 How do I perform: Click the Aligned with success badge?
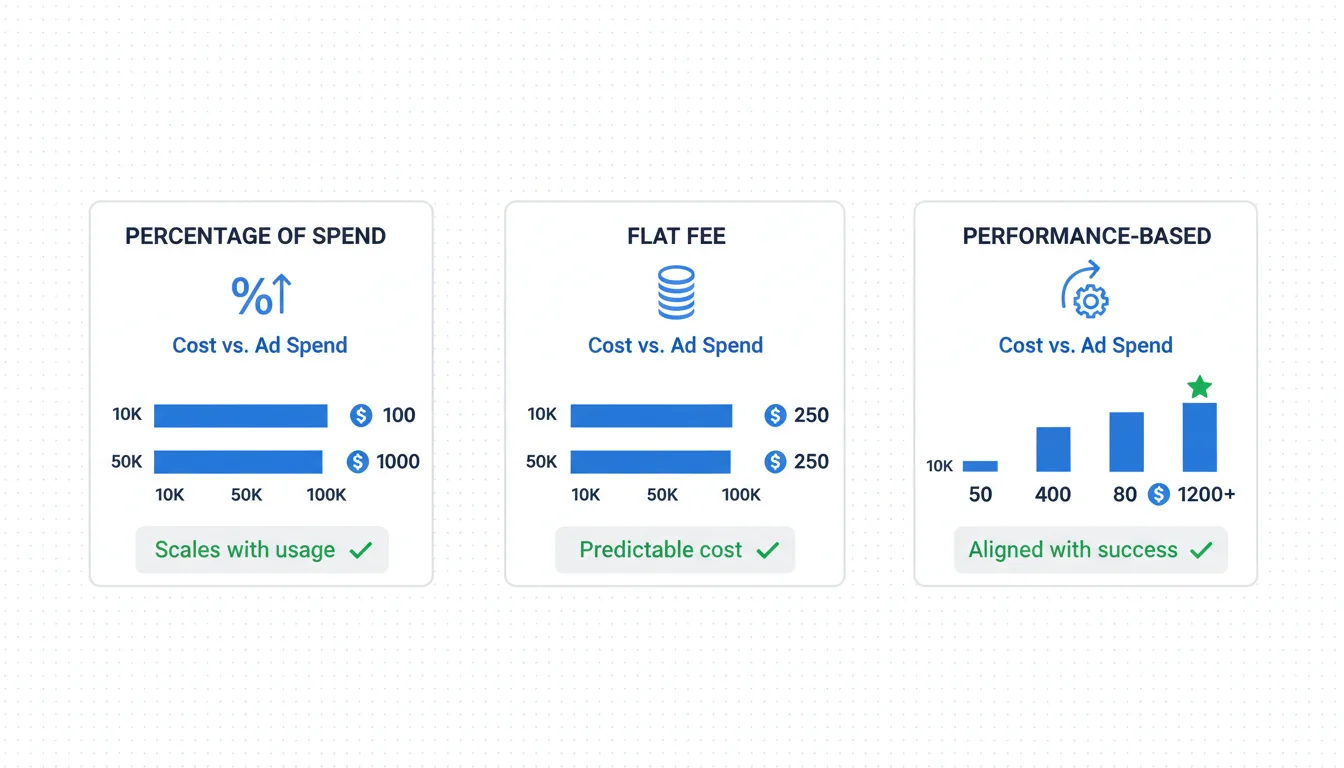[x=1090, y=550]
